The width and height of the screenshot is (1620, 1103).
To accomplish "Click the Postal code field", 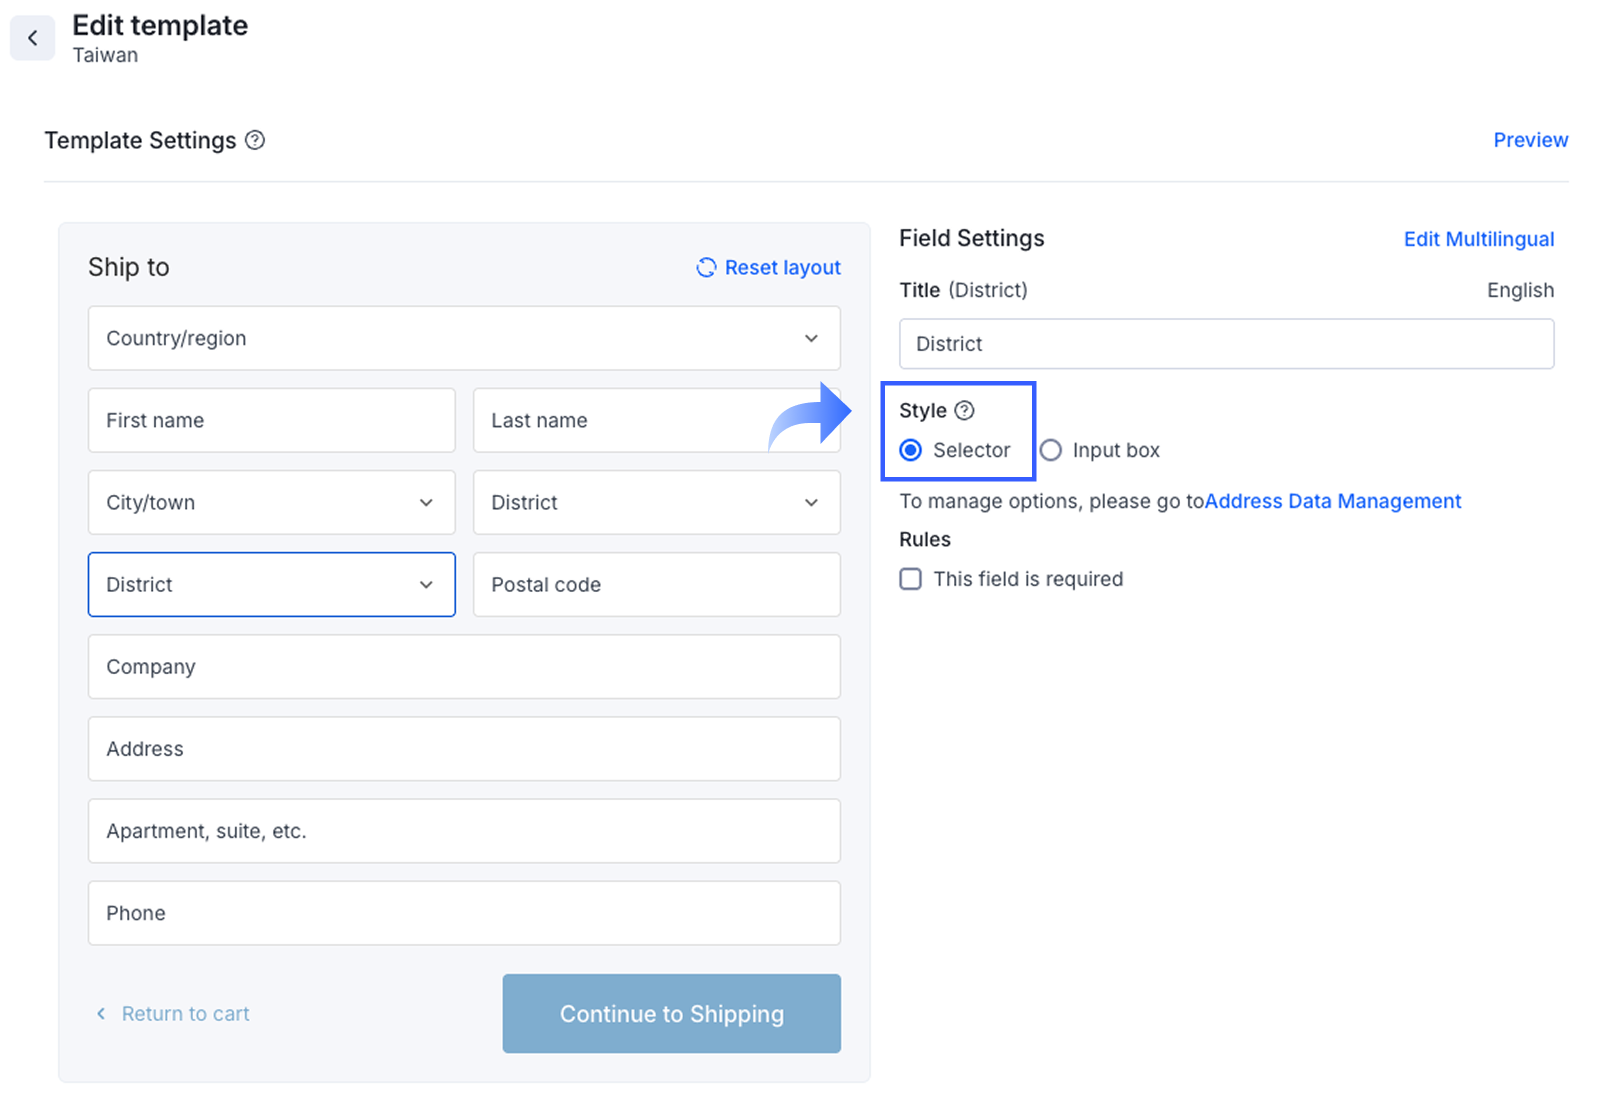I will pyautogui.click(x=656, y=584).
